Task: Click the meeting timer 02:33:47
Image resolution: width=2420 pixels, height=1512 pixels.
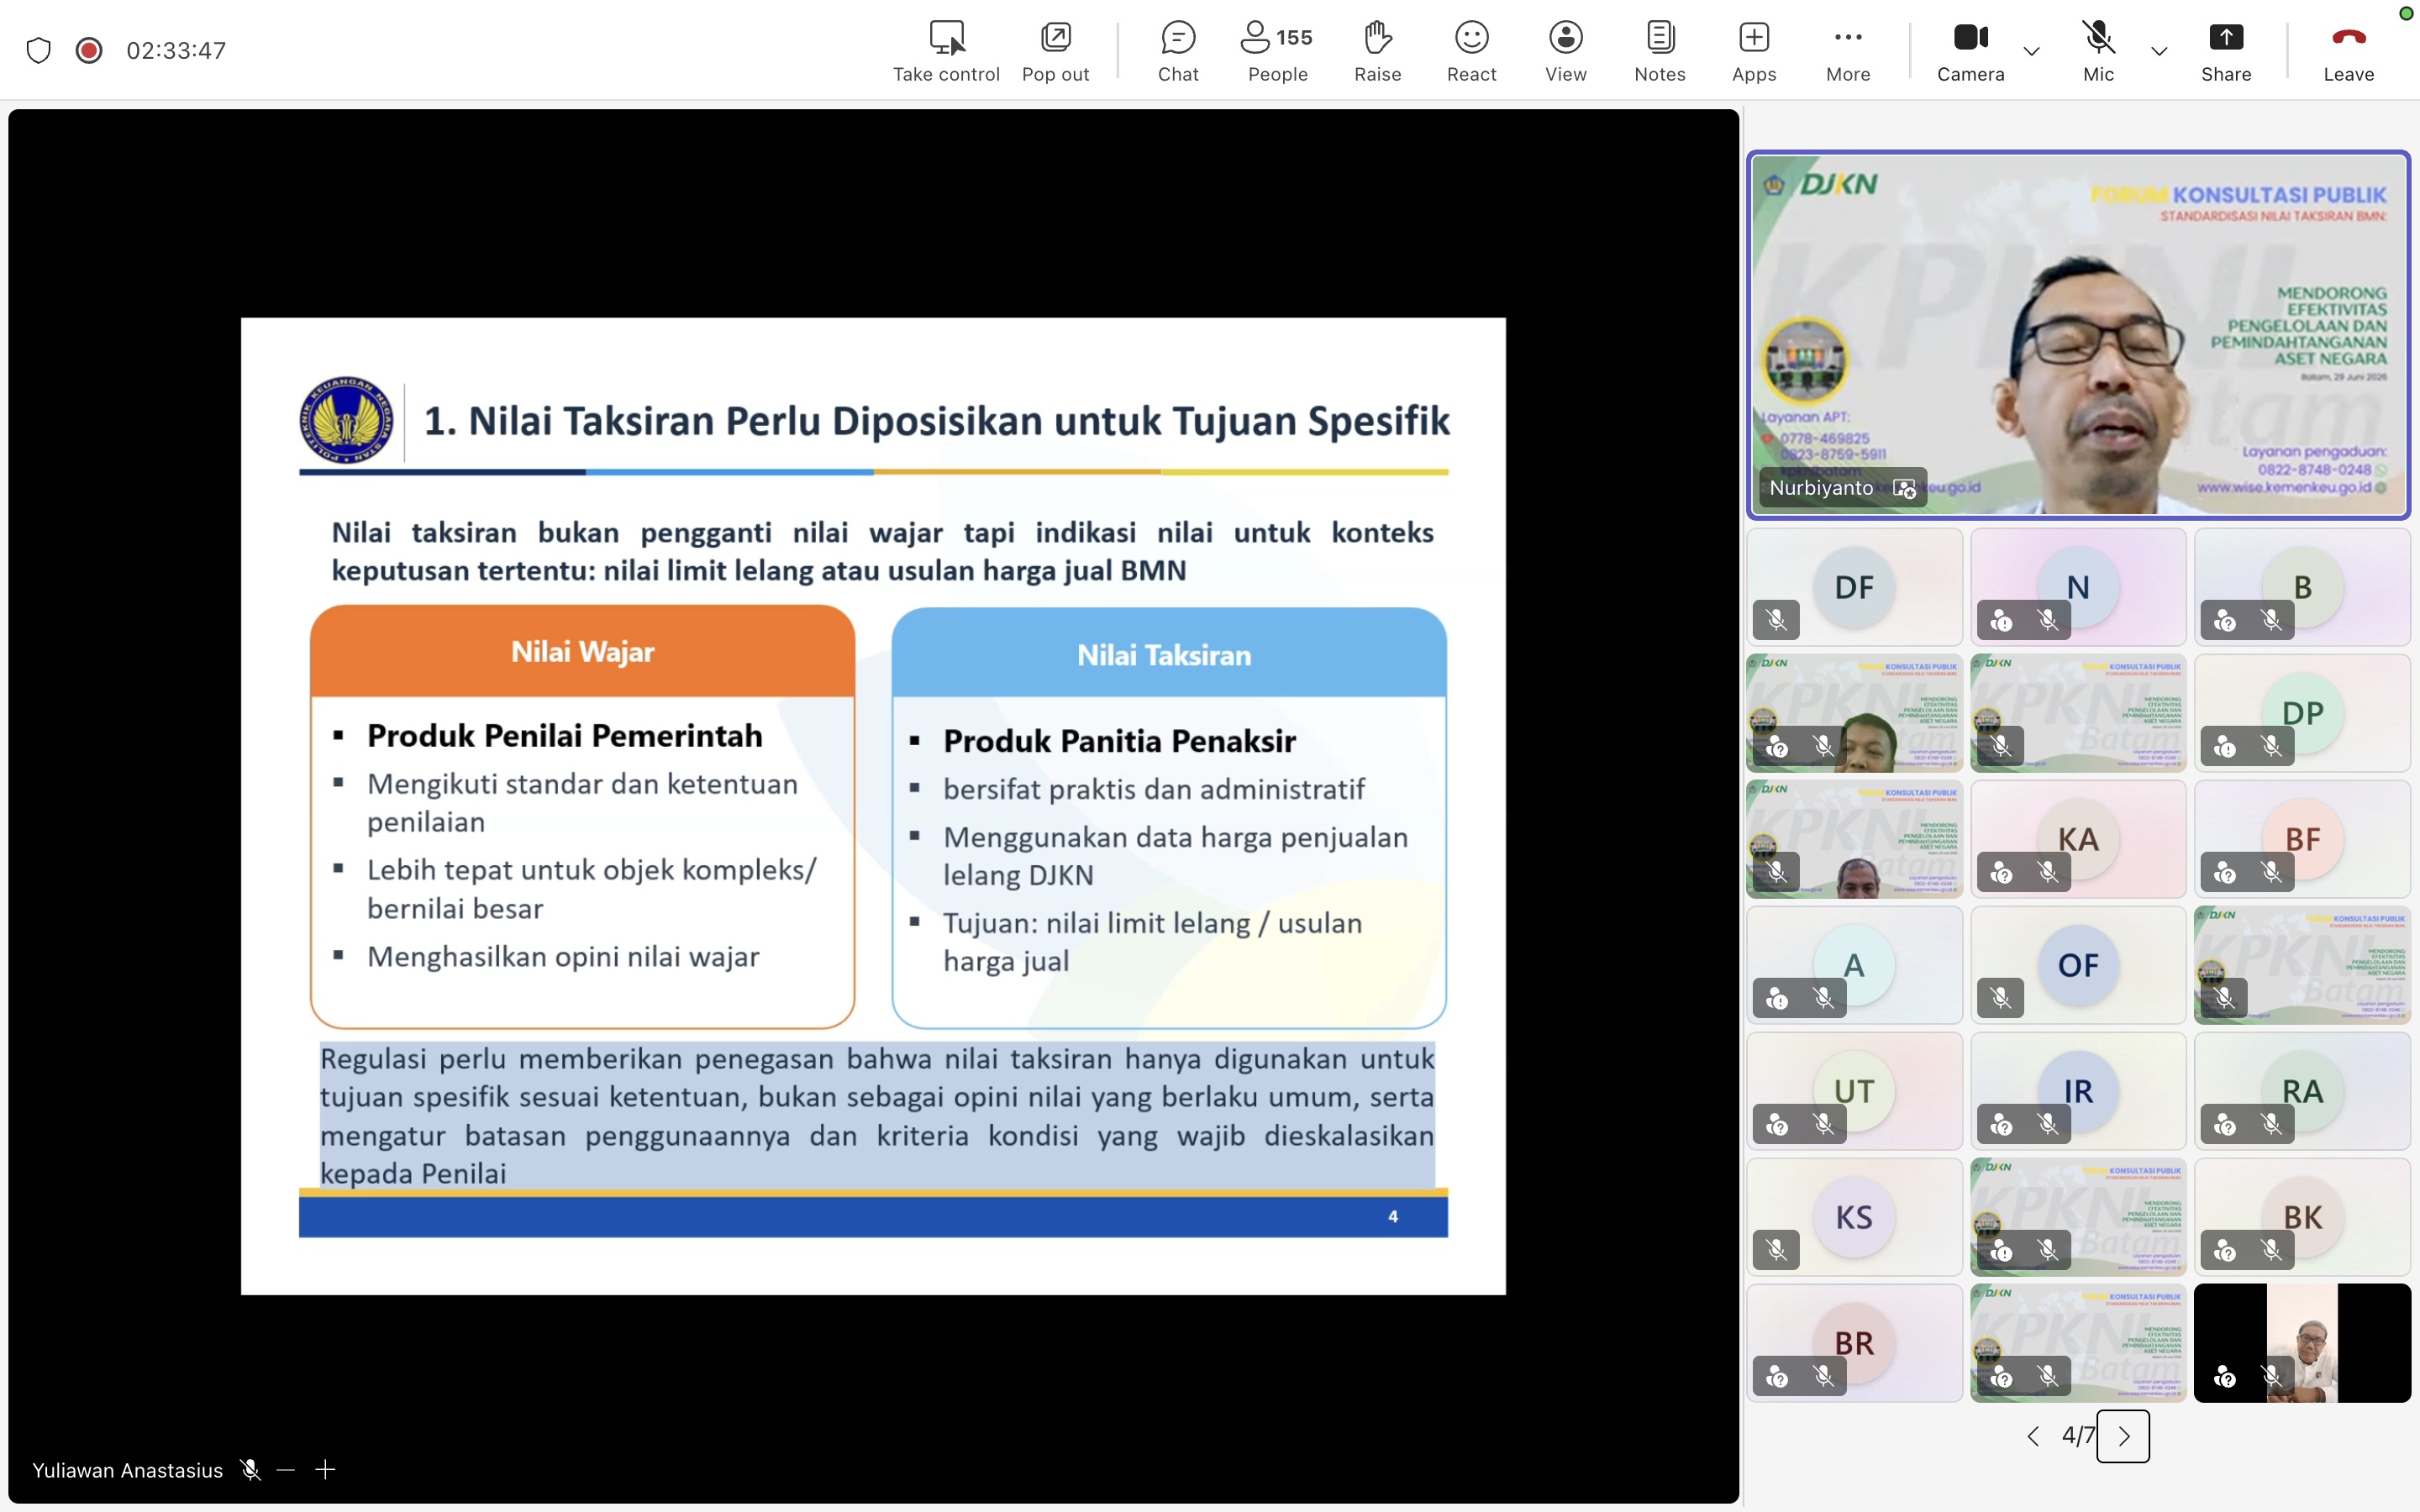Action: point(176,50)
